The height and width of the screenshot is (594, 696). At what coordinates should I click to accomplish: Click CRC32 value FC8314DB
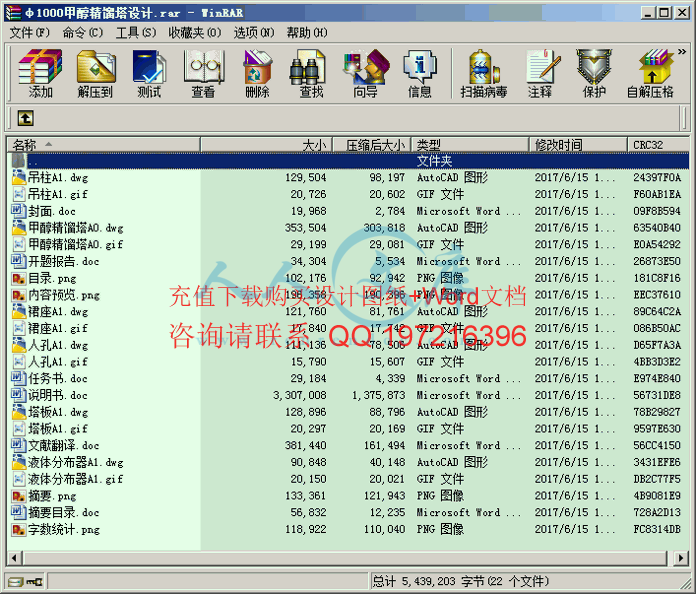pyautogui.click(x=657, y=529)
